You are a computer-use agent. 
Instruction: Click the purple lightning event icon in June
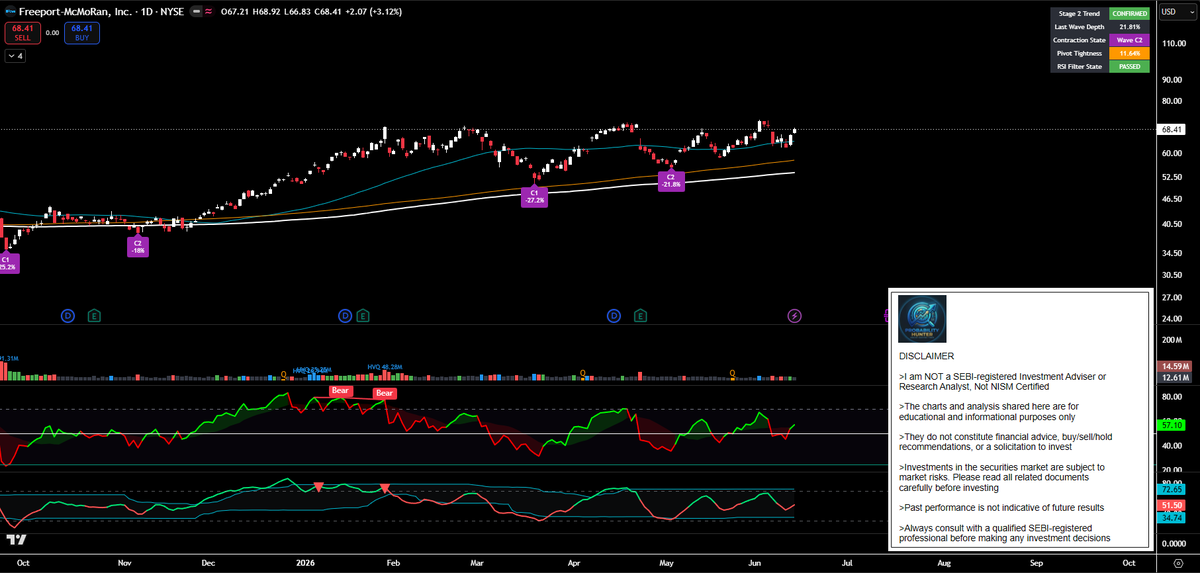[795, 316]
